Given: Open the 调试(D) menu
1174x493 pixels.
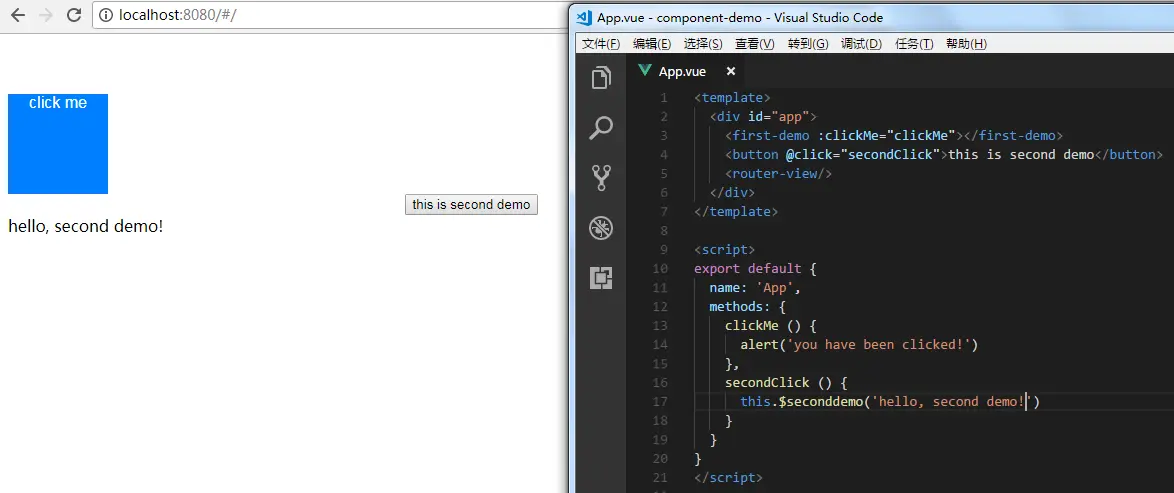Looking at the screenshot, I should click(861, 44).
